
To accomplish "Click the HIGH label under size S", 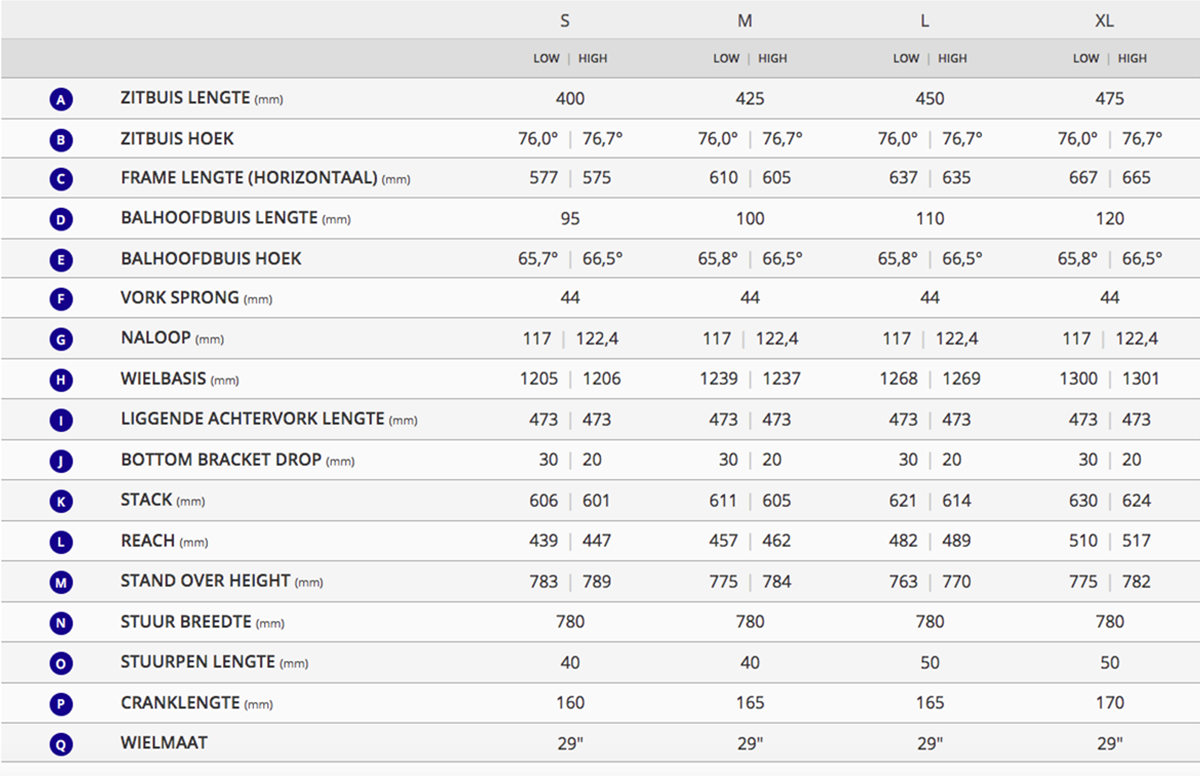I will (x=592, y=59).
